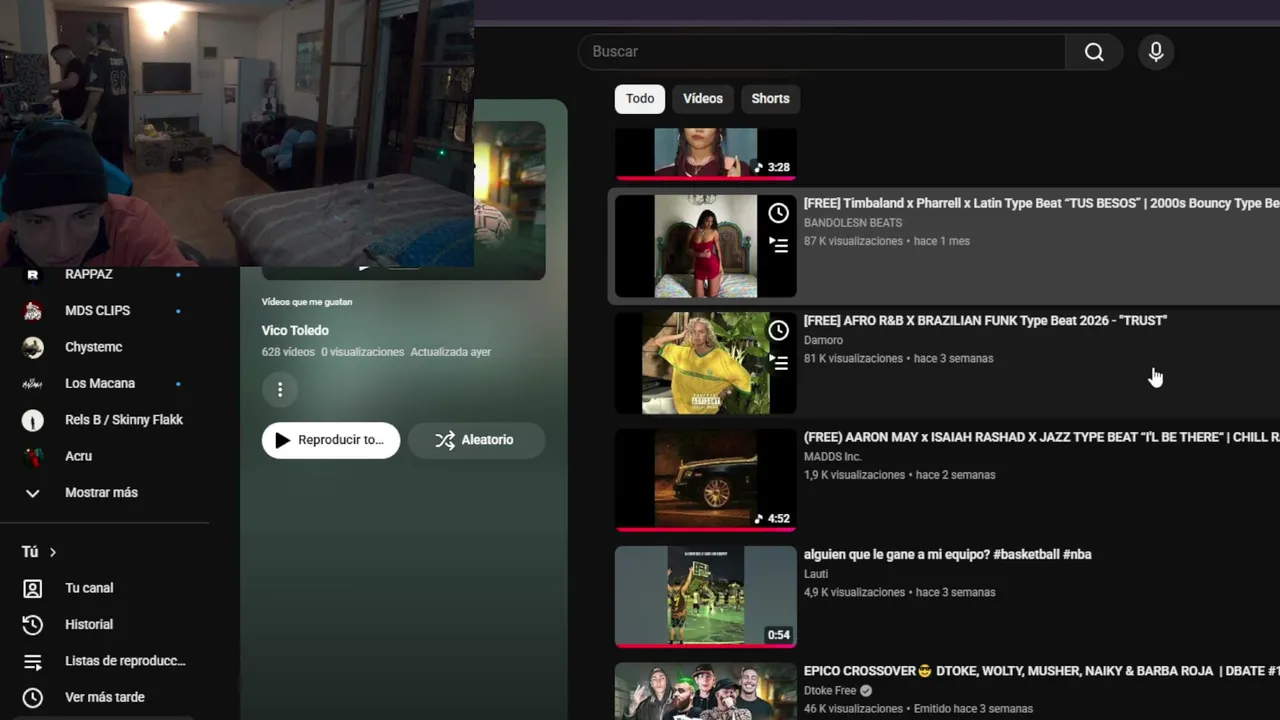The width and height of the screenshot is (1280, 720).
Task: Click the watch-later clock on "TRUST" thumbnail
Action: coord(778,330)
